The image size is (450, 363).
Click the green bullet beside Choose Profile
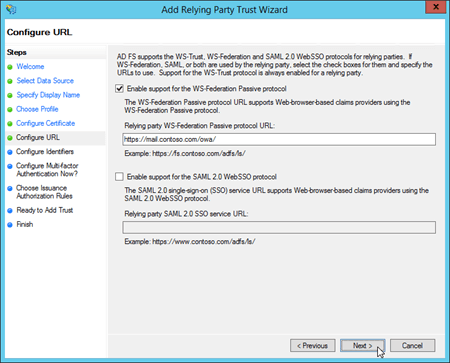point(10,109)
